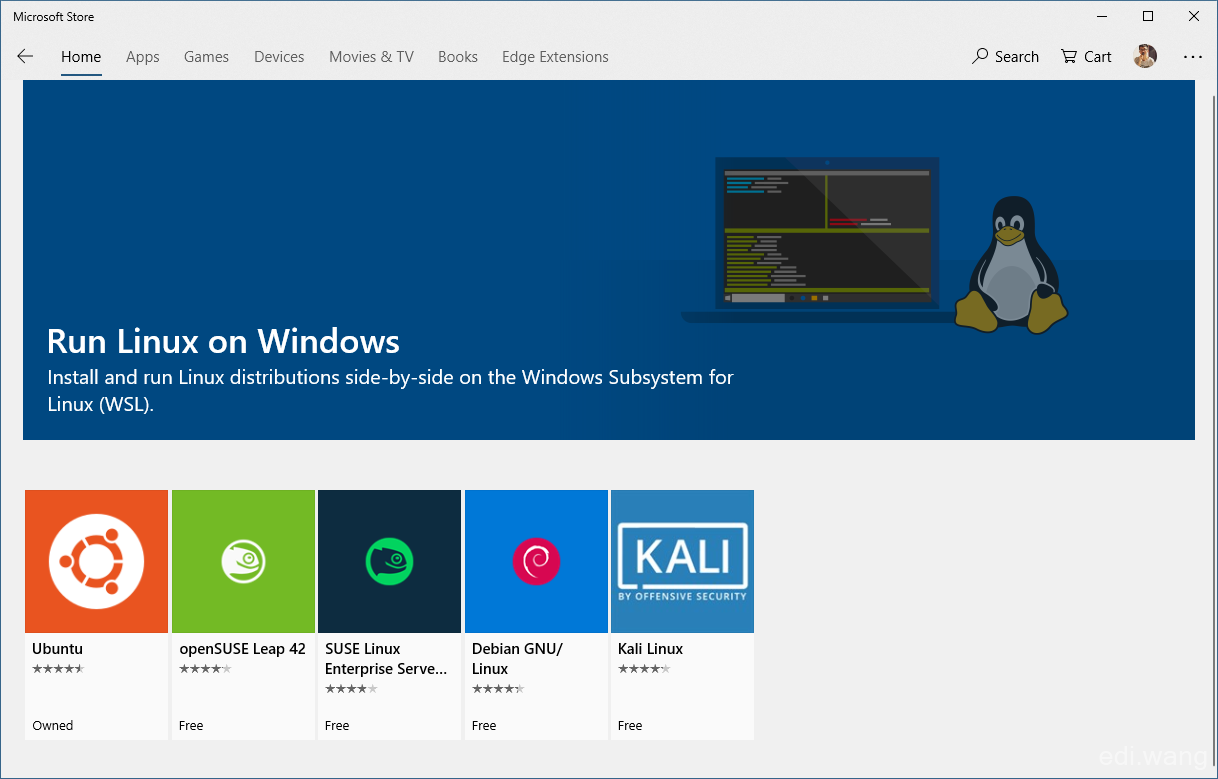
Task: Click the Debian star rating
Action: tap(498, 688)
